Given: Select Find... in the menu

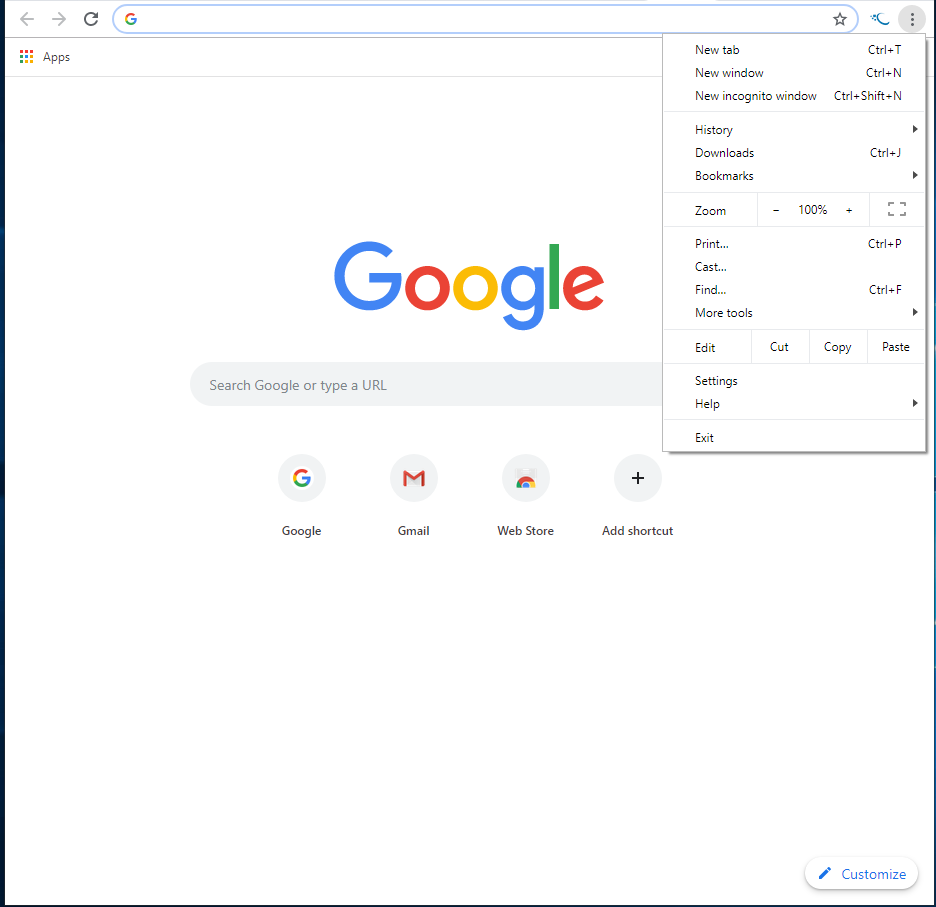Looking at the screenshot, I should (x=794, y=290).
